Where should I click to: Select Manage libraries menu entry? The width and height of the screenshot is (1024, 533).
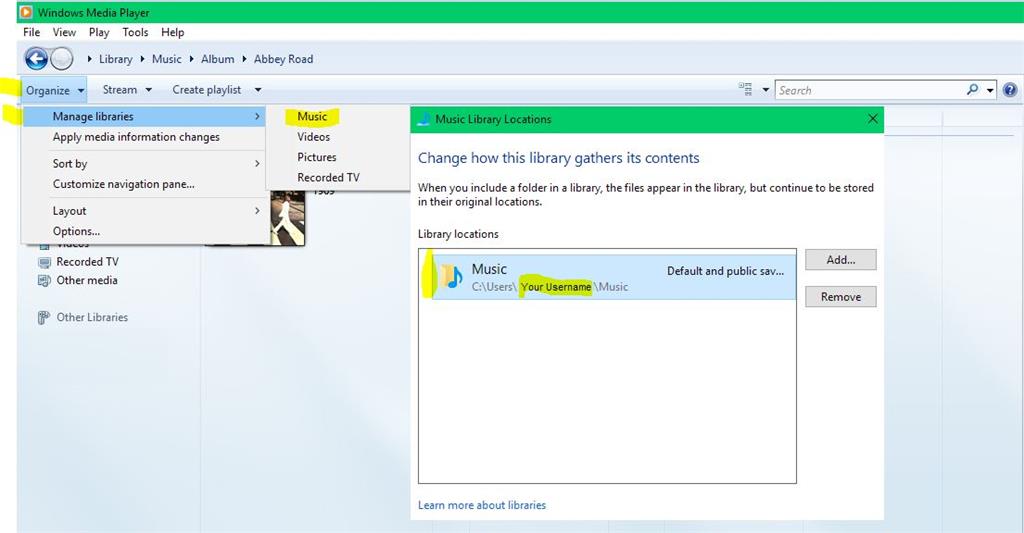click(144, 116)
